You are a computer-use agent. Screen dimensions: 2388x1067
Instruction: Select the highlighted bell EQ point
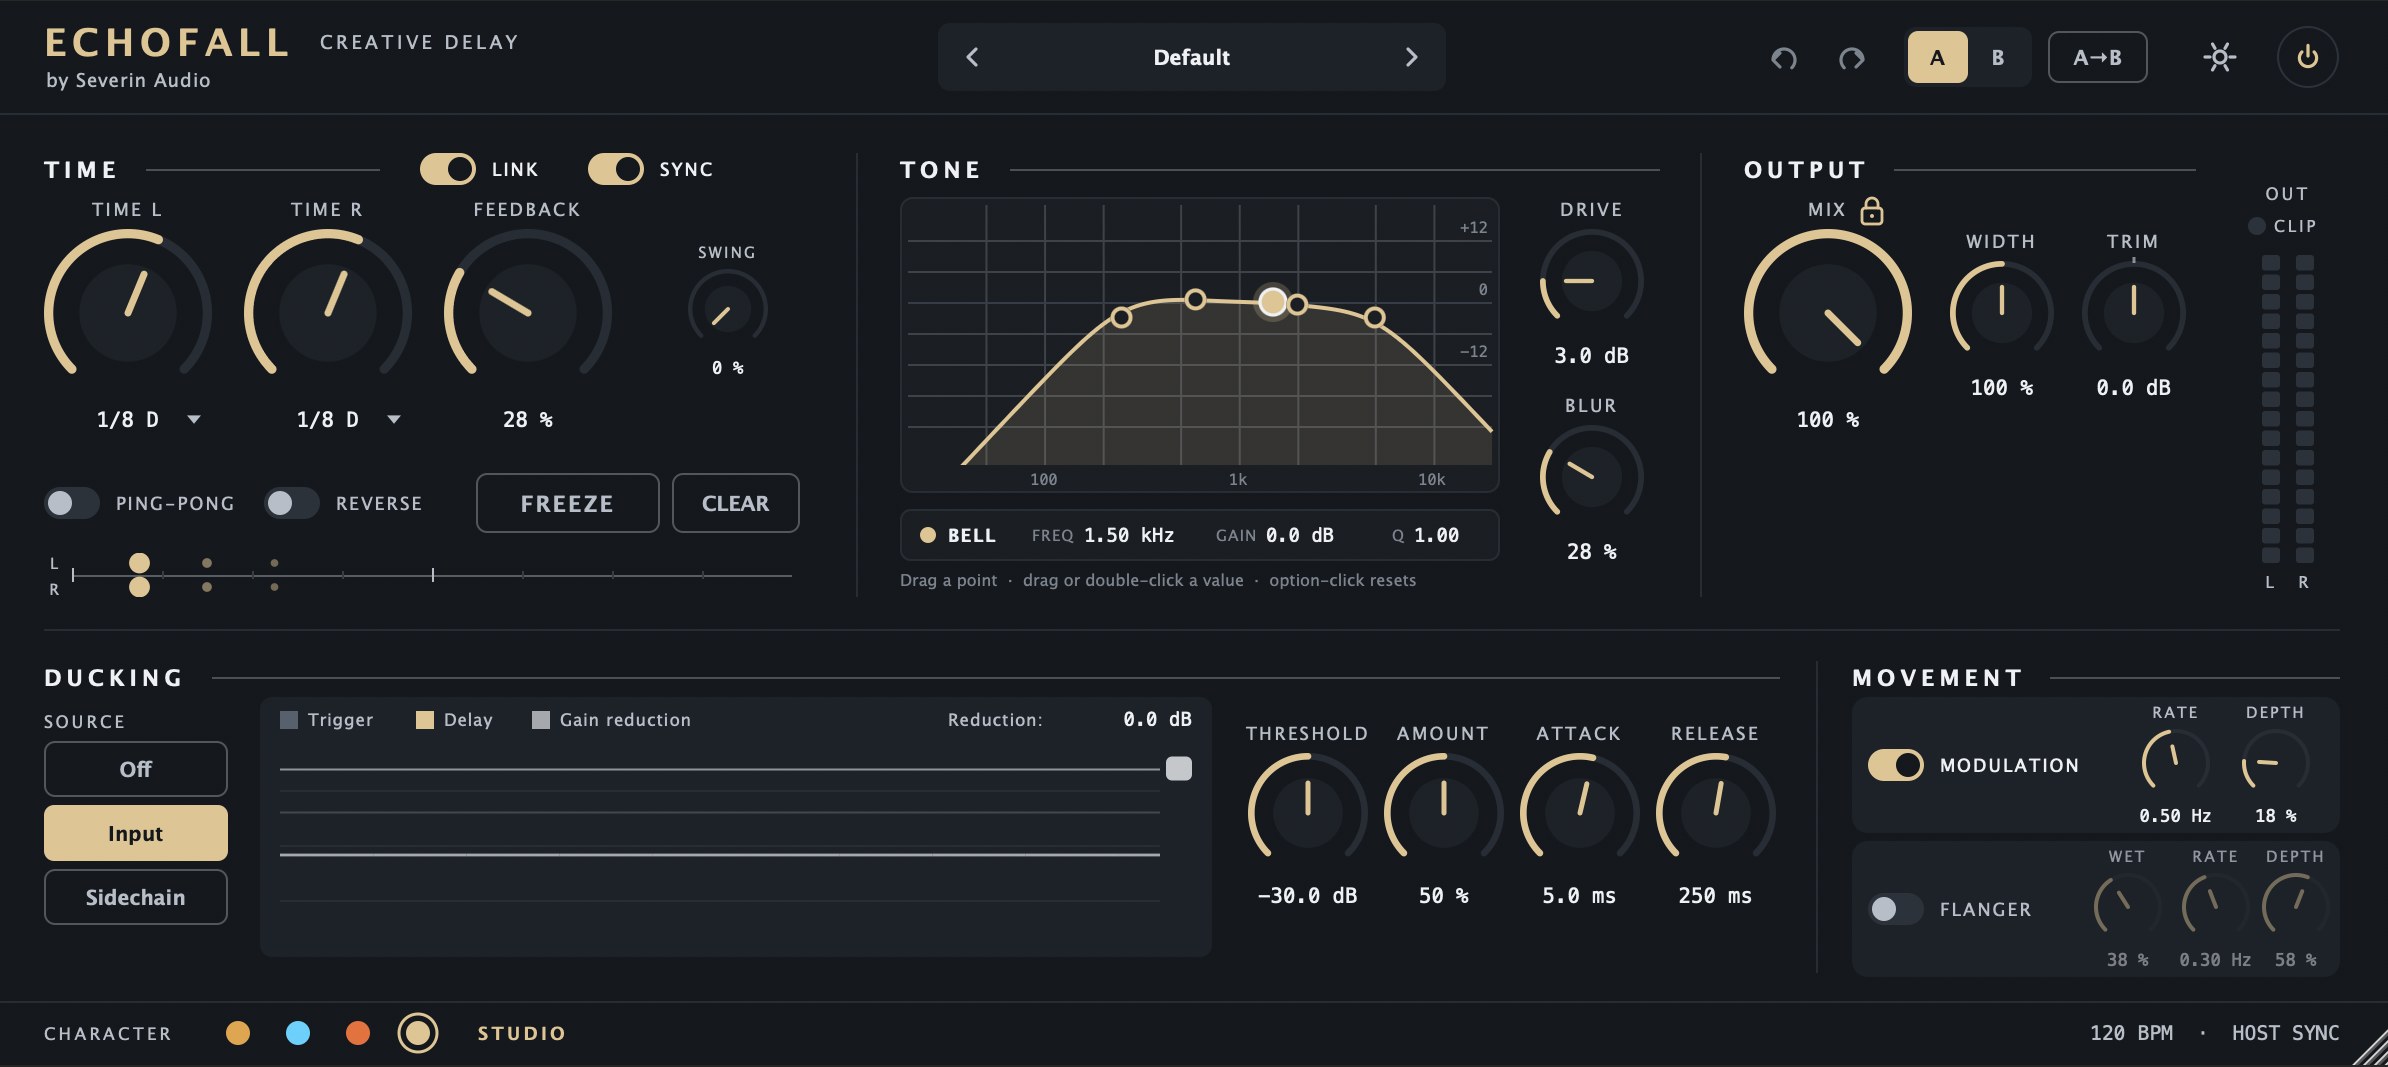pyautogui.click(x=1272, y=301)
